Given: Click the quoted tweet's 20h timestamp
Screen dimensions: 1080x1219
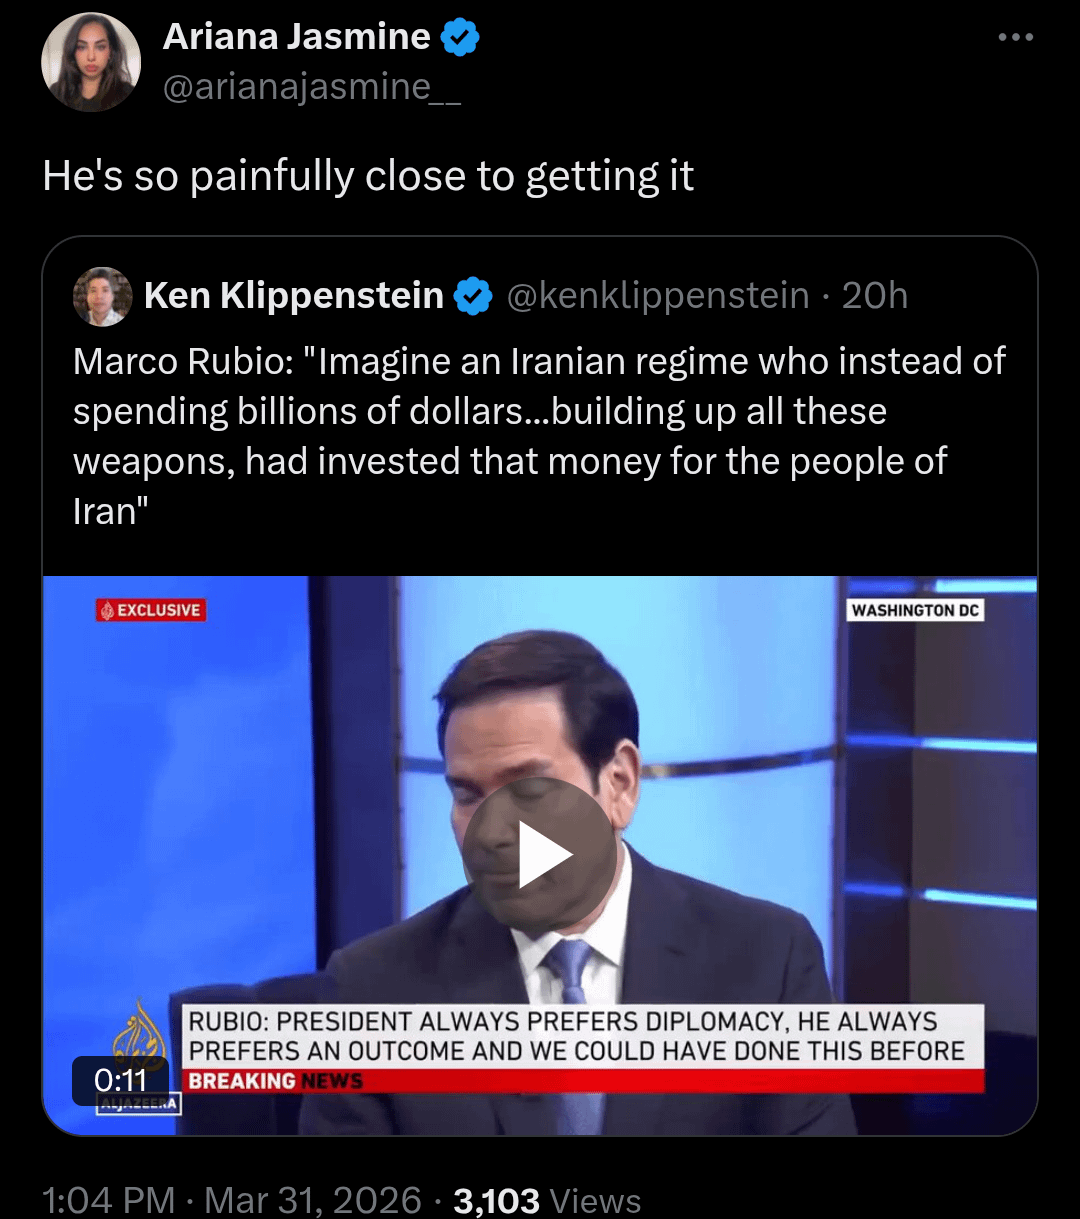Looking at the screenshot, I should pos(875,296).
